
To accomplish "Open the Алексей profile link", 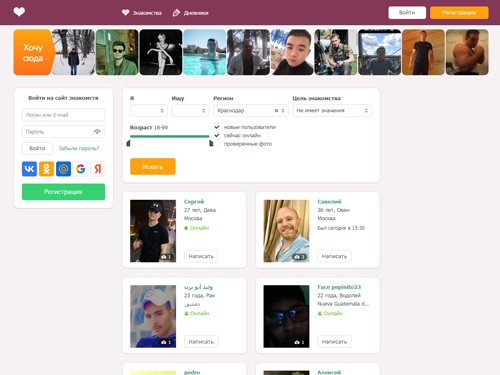I will point(329,372).
